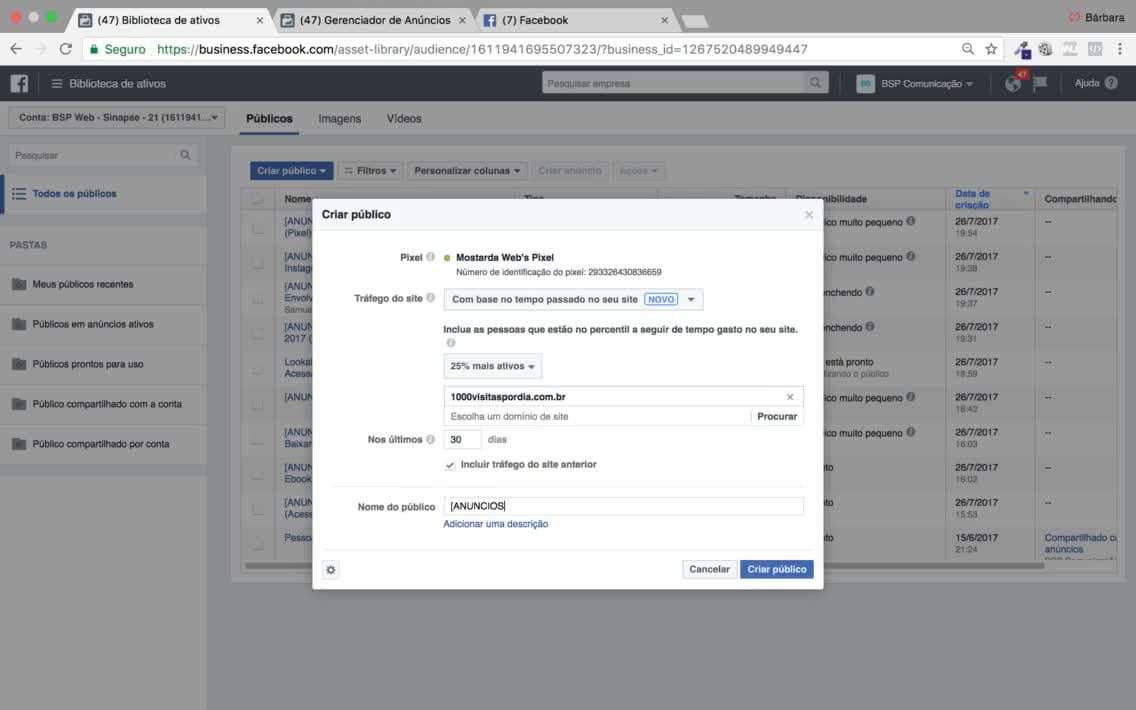
Task: Click the gear icon in the dialog footer
Action: [x=330, y=570]
